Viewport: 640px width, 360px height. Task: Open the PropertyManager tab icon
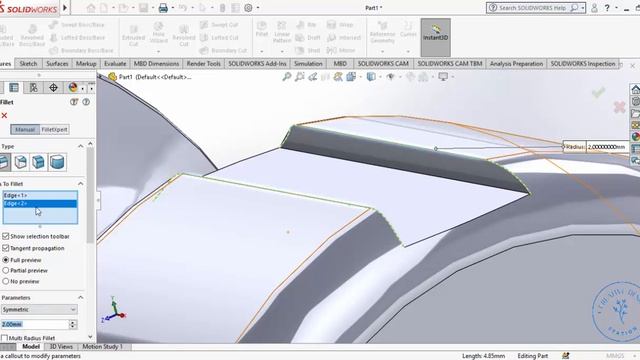14,87
